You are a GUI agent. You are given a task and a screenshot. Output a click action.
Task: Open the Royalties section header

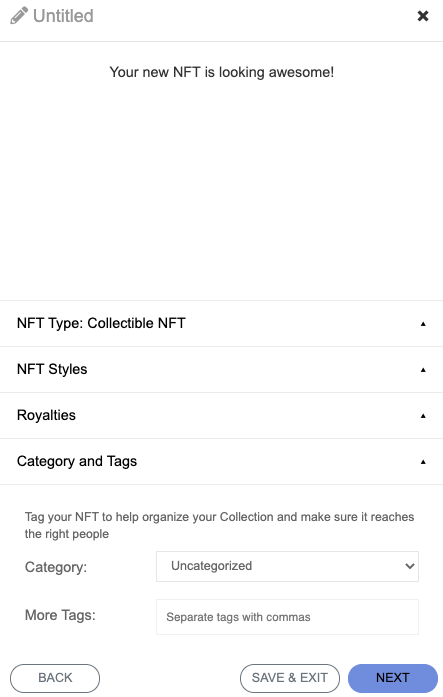(x=221, y=416)
